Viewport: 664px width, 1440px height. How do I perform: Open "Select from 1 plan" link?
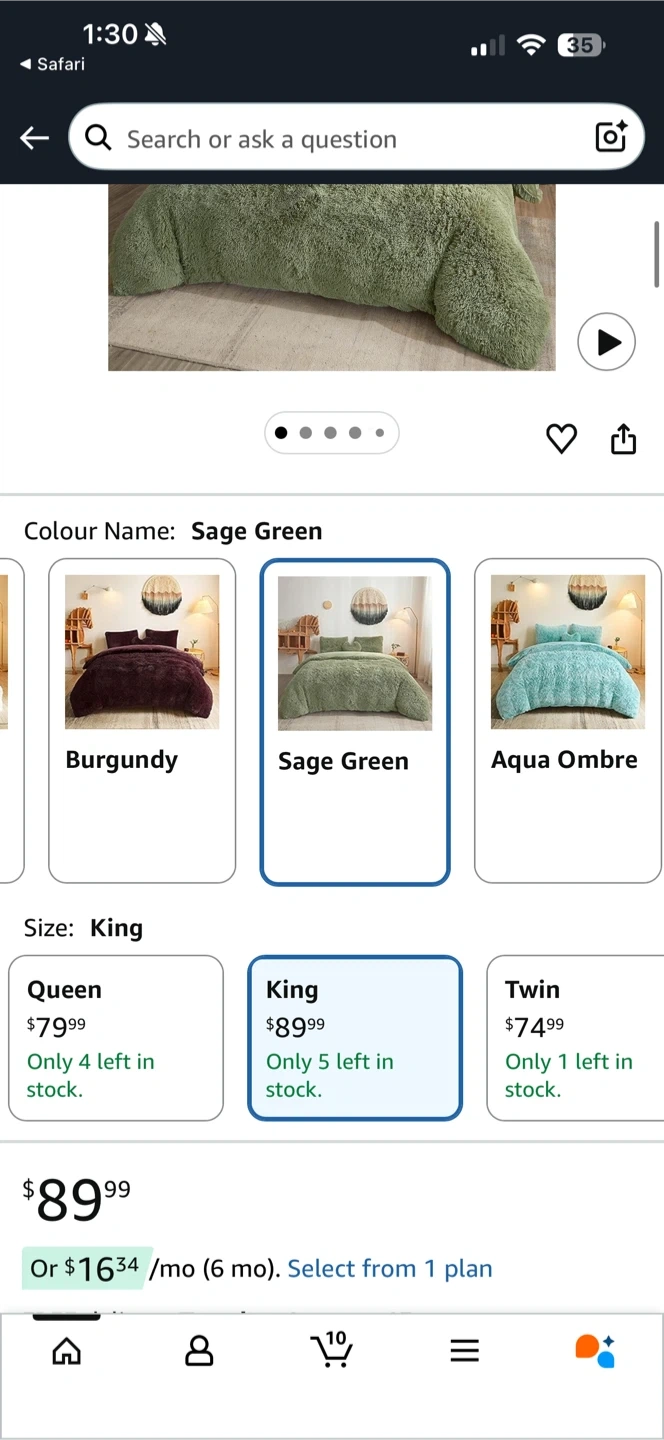(390, 1269)
